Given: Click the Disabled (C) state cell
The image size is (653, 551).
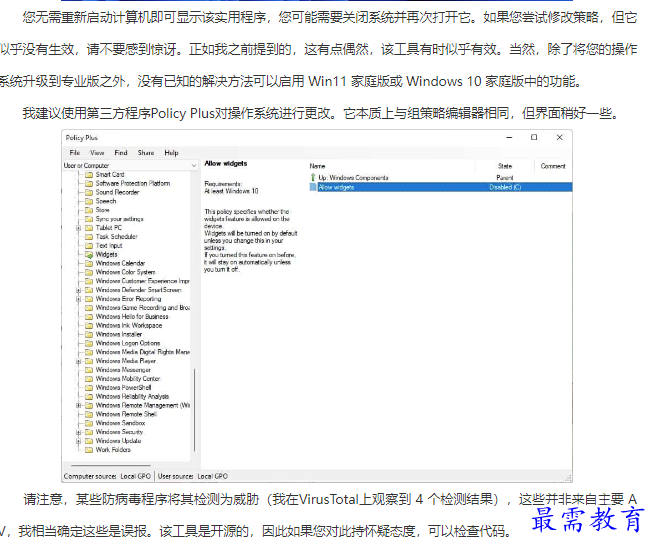Looking at the screenshot, I should 505,187.
